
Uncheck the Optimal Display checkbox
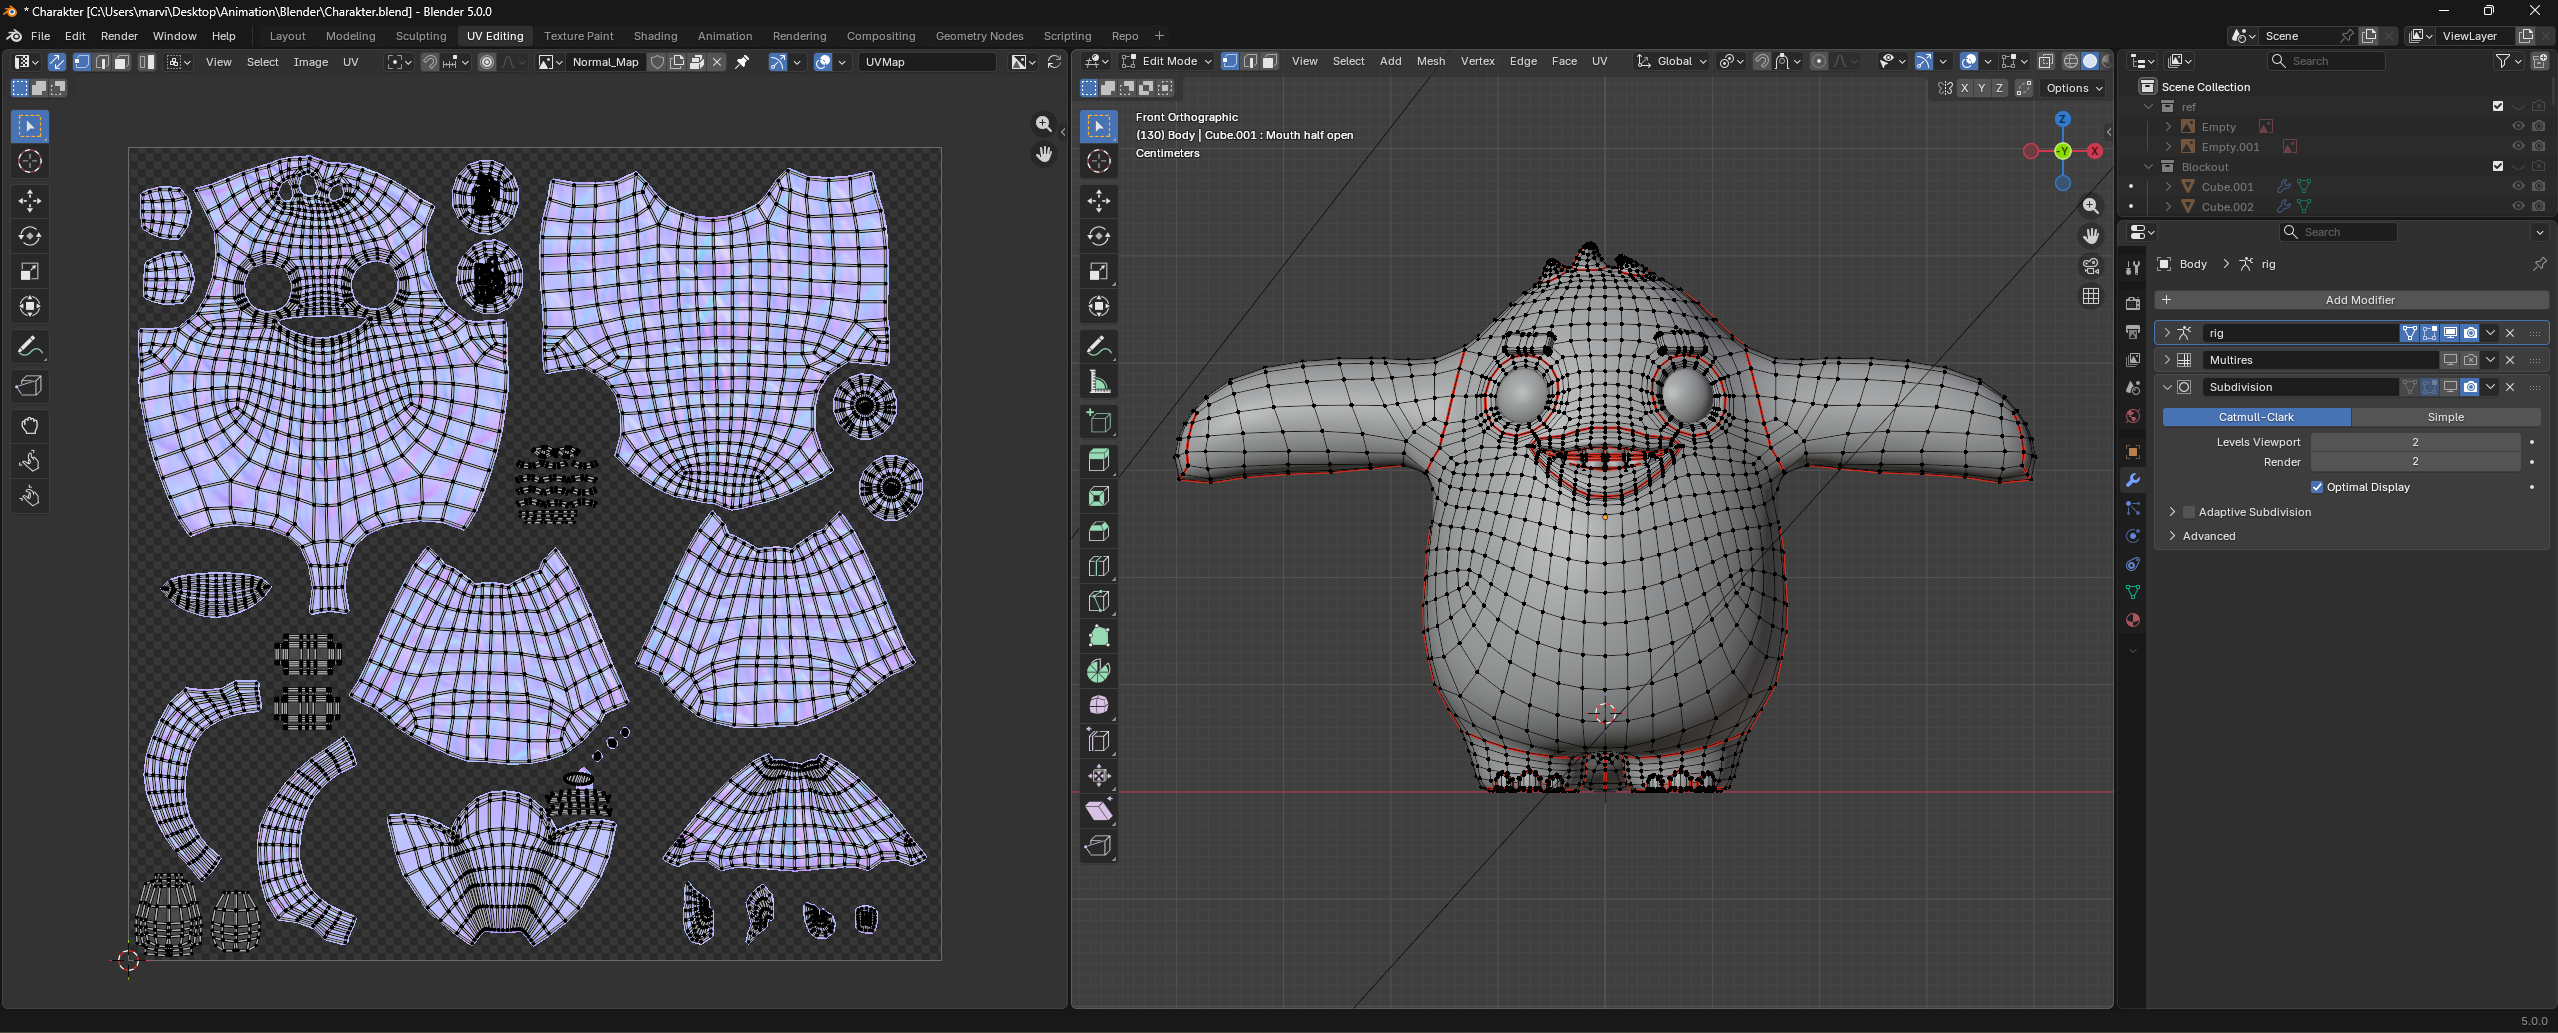[x=2317, y=487]
